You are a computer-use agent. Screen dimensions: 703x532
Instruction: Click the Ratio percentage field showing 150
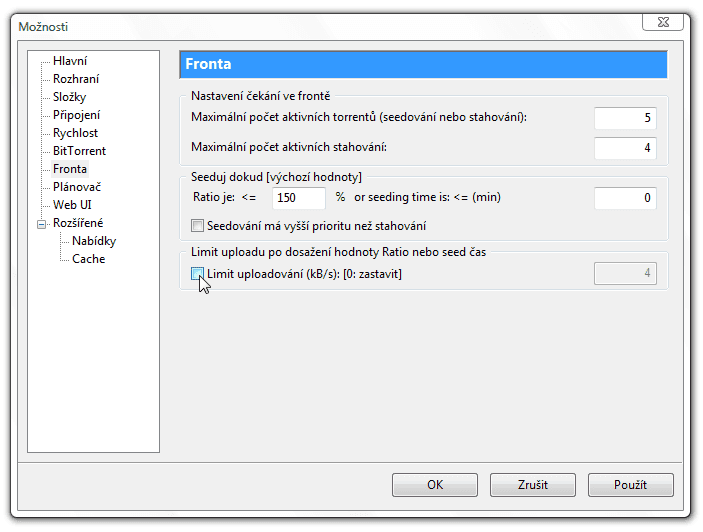[299, 198]
